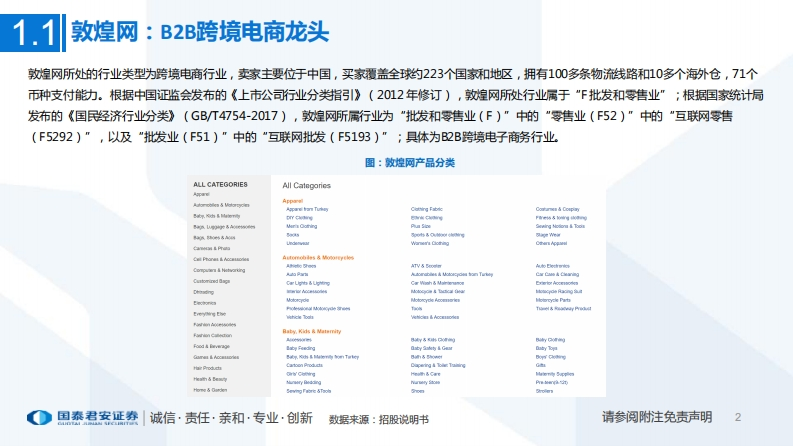
Task: Select Auto Parts link
Action: (297, 274)
